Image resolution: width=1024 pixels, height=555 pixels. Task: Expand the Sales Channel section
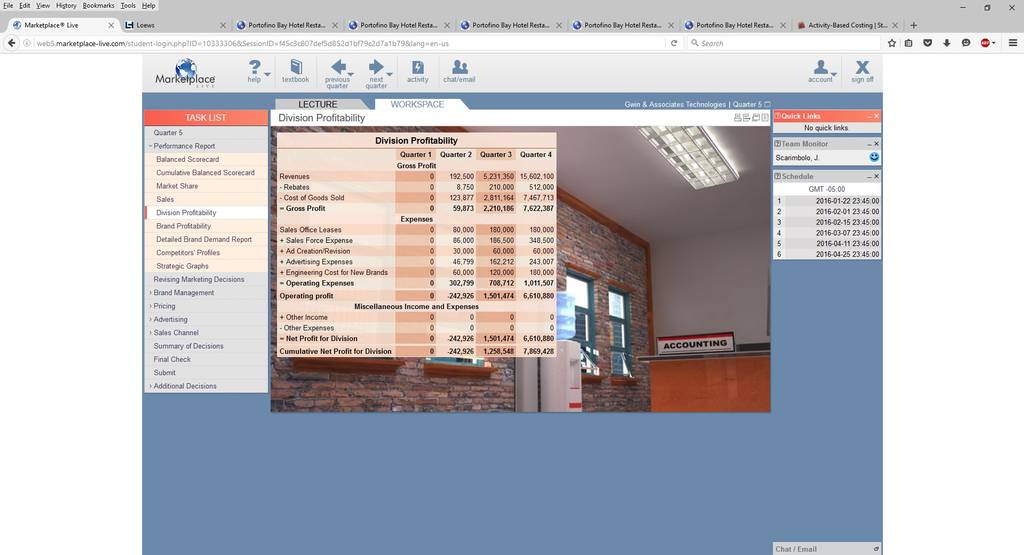point(150,332)
